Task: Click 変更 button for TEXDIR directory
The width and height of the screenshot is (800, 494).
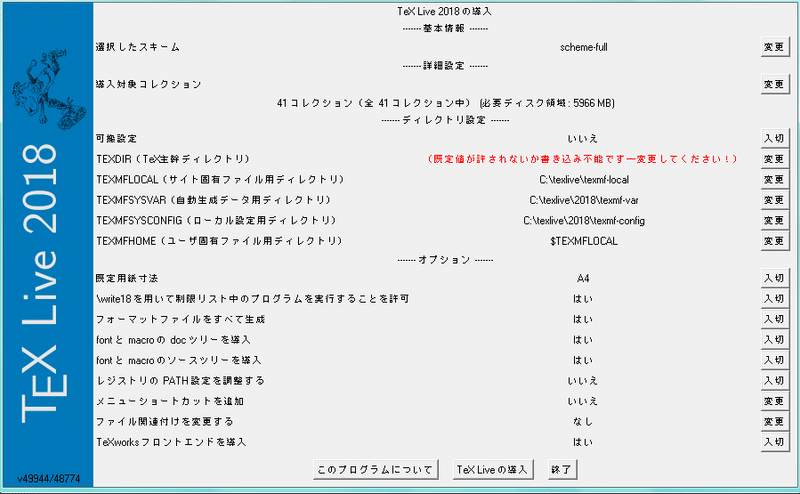Action: 774,159
